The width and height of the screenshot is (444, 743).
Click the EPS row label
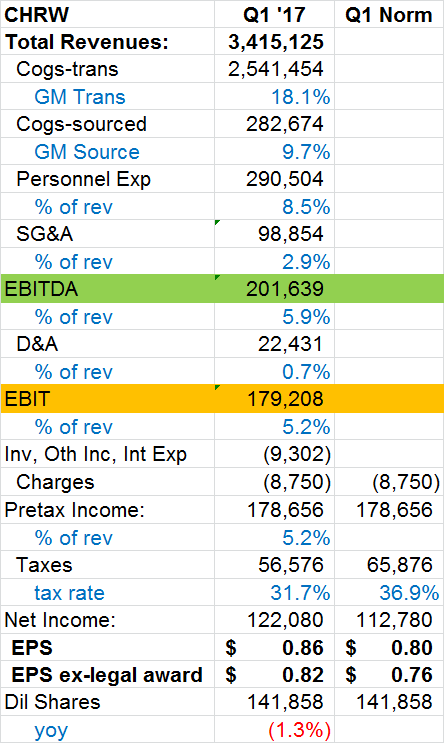tap(32, 648)
